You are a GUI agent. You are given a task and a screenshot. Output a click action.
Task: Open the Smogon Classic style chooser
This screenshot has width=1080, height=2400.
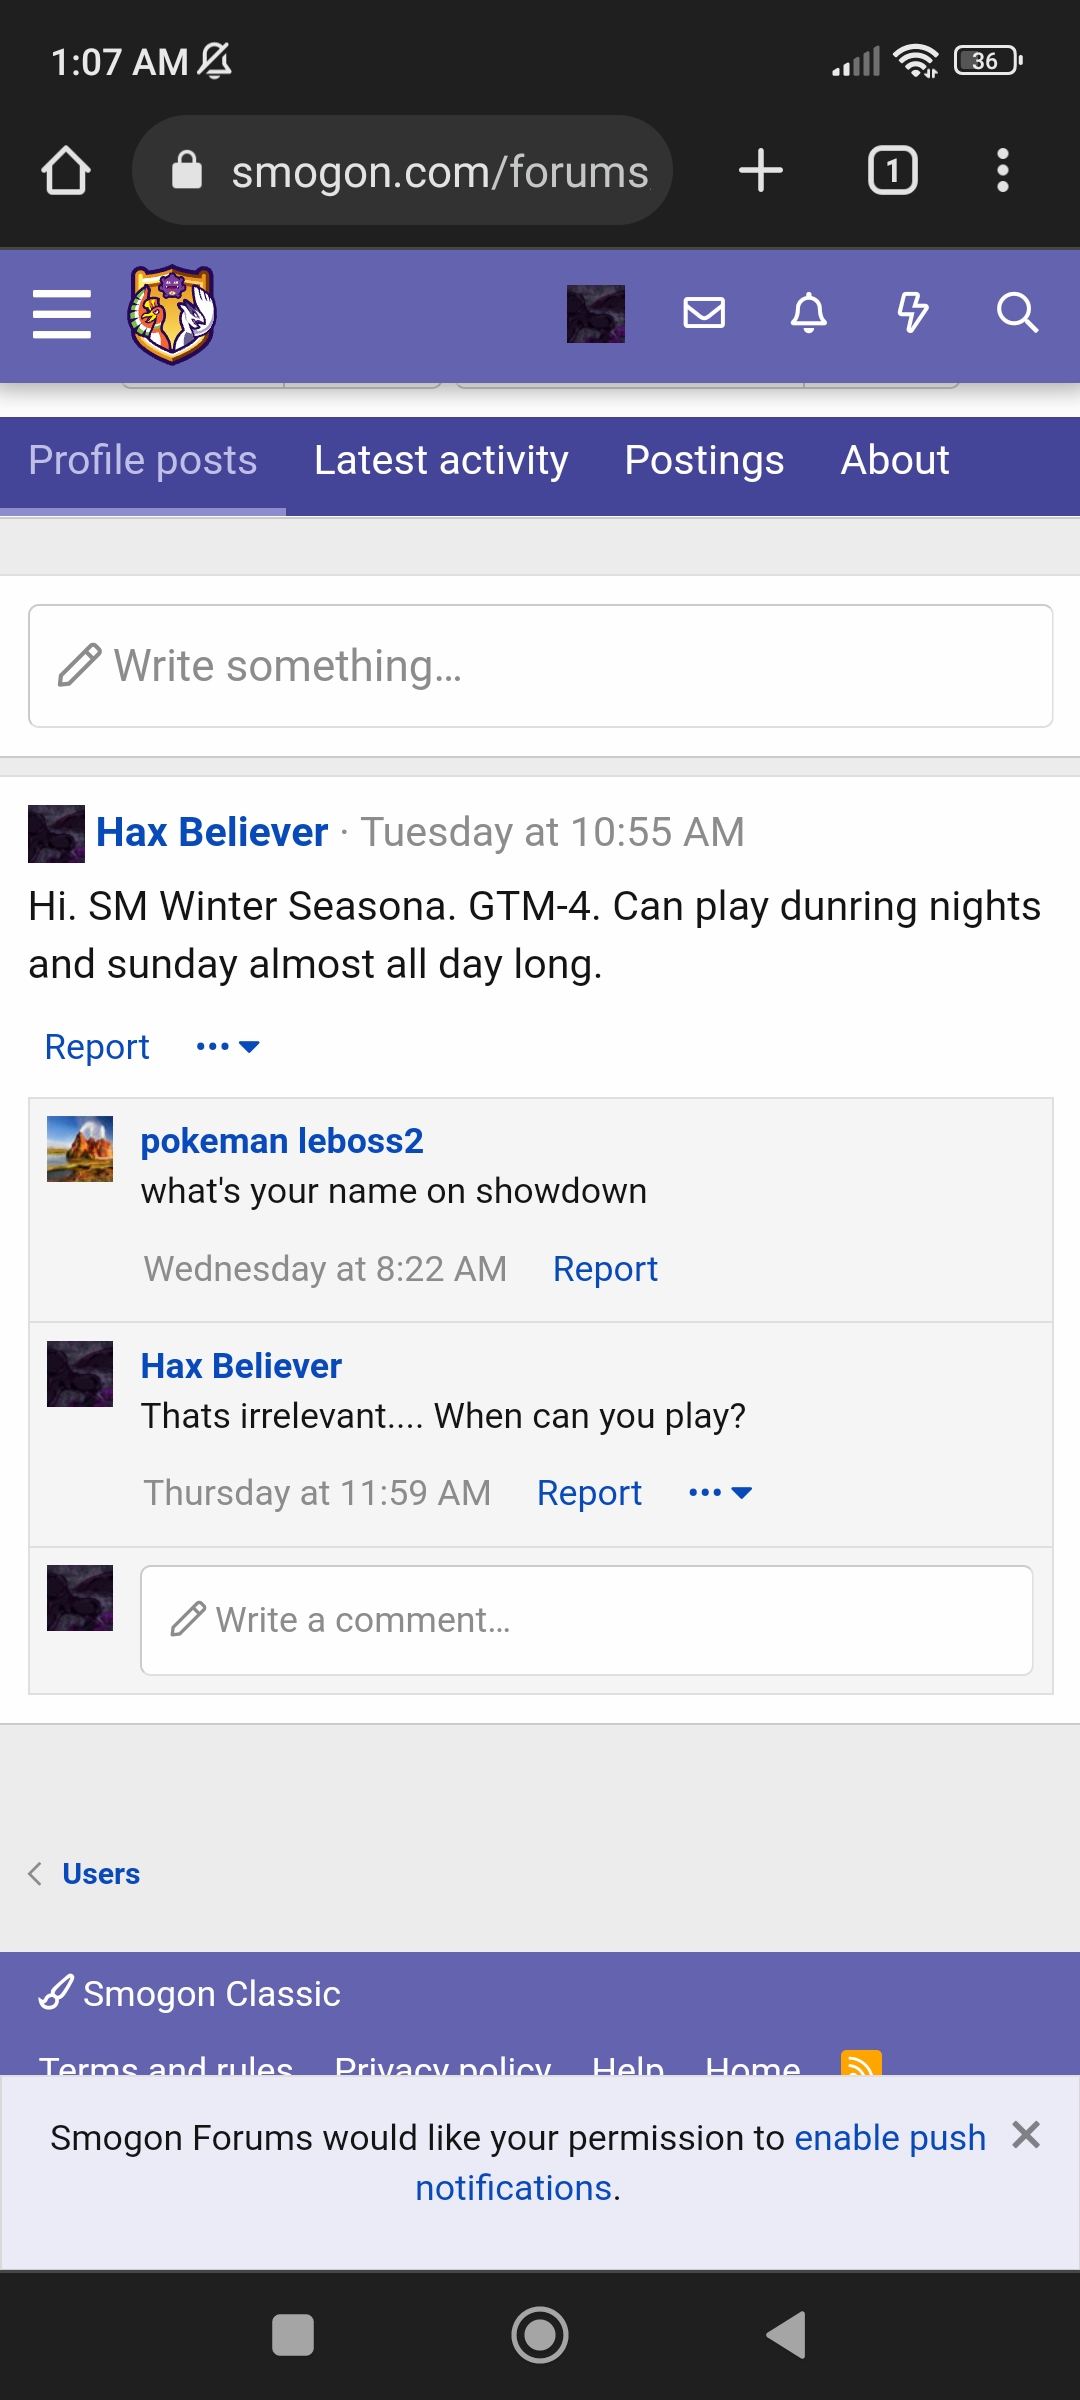pos(190,1994)
